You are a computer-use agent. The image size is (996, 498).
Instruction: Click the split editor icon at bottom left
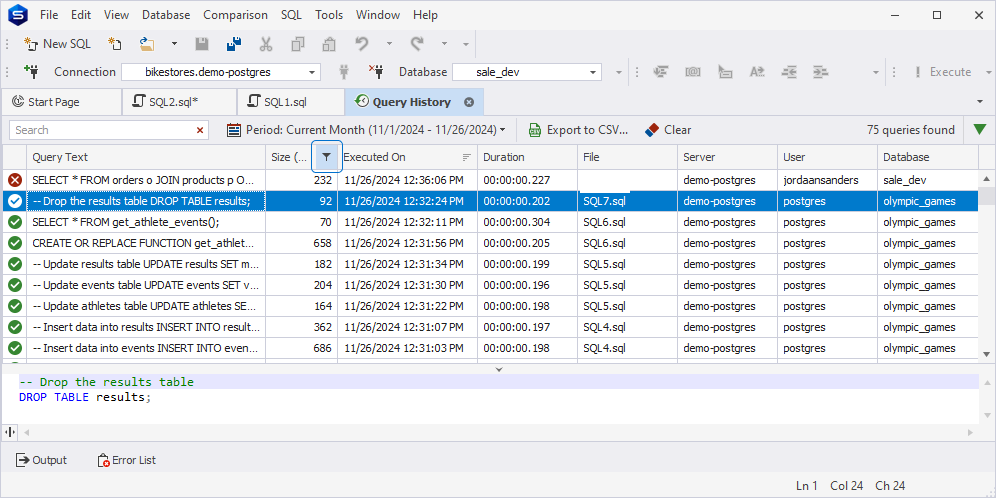coord(10,432)
